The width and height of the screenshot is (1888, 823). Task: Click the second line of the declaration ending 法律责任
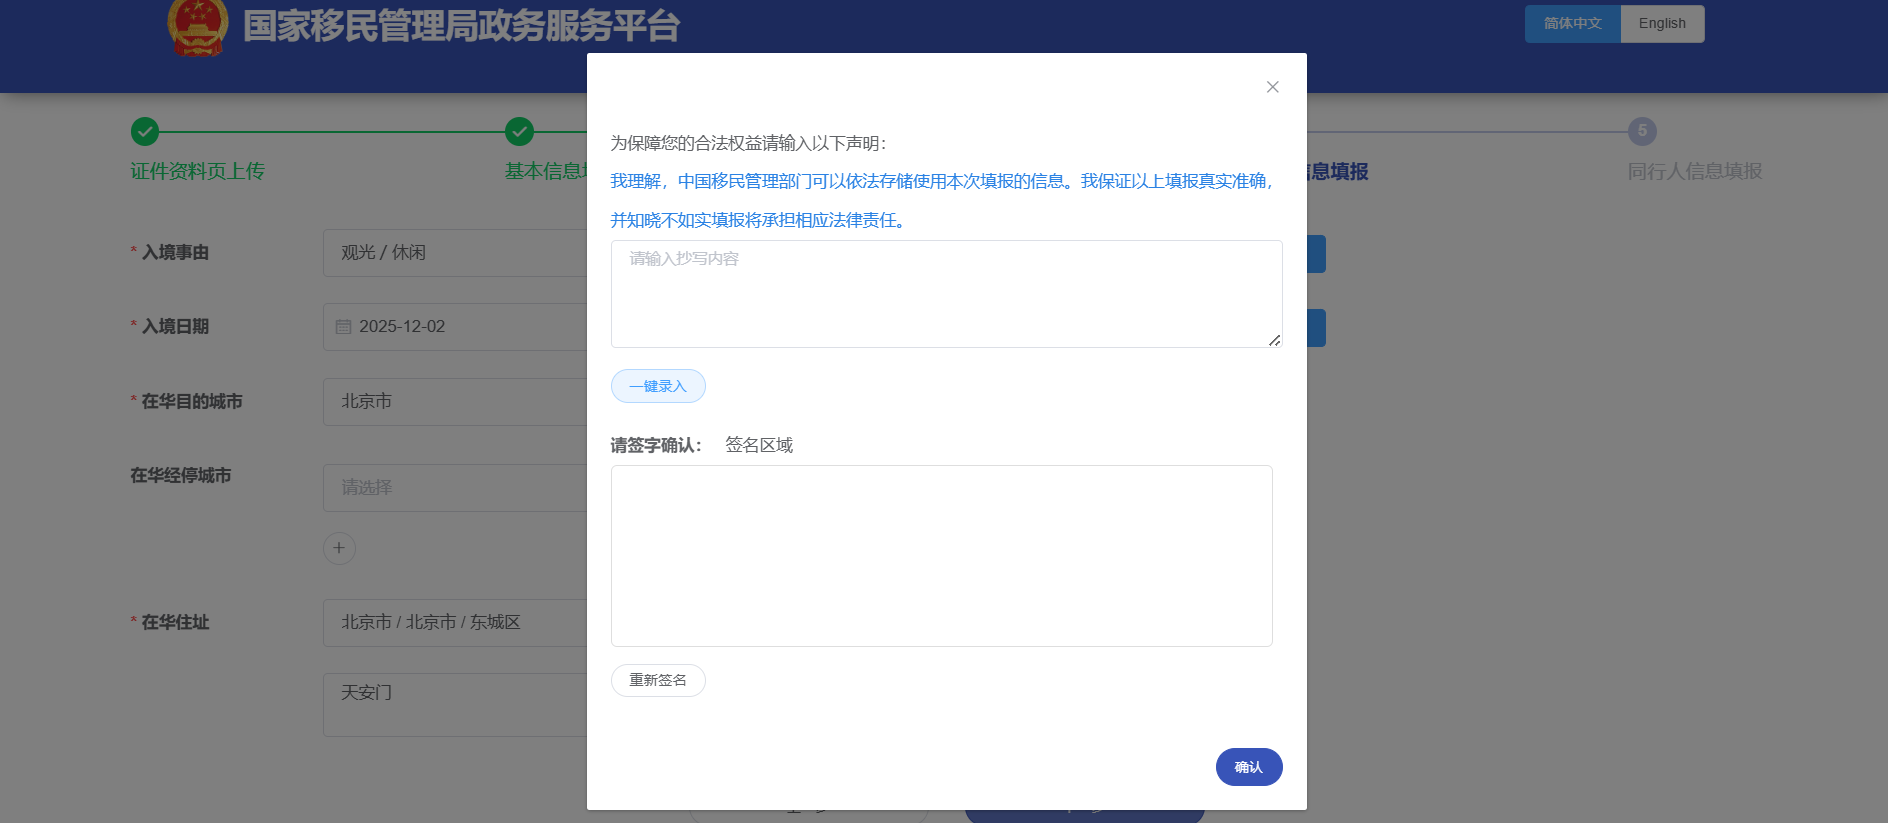tap(760, 220)
